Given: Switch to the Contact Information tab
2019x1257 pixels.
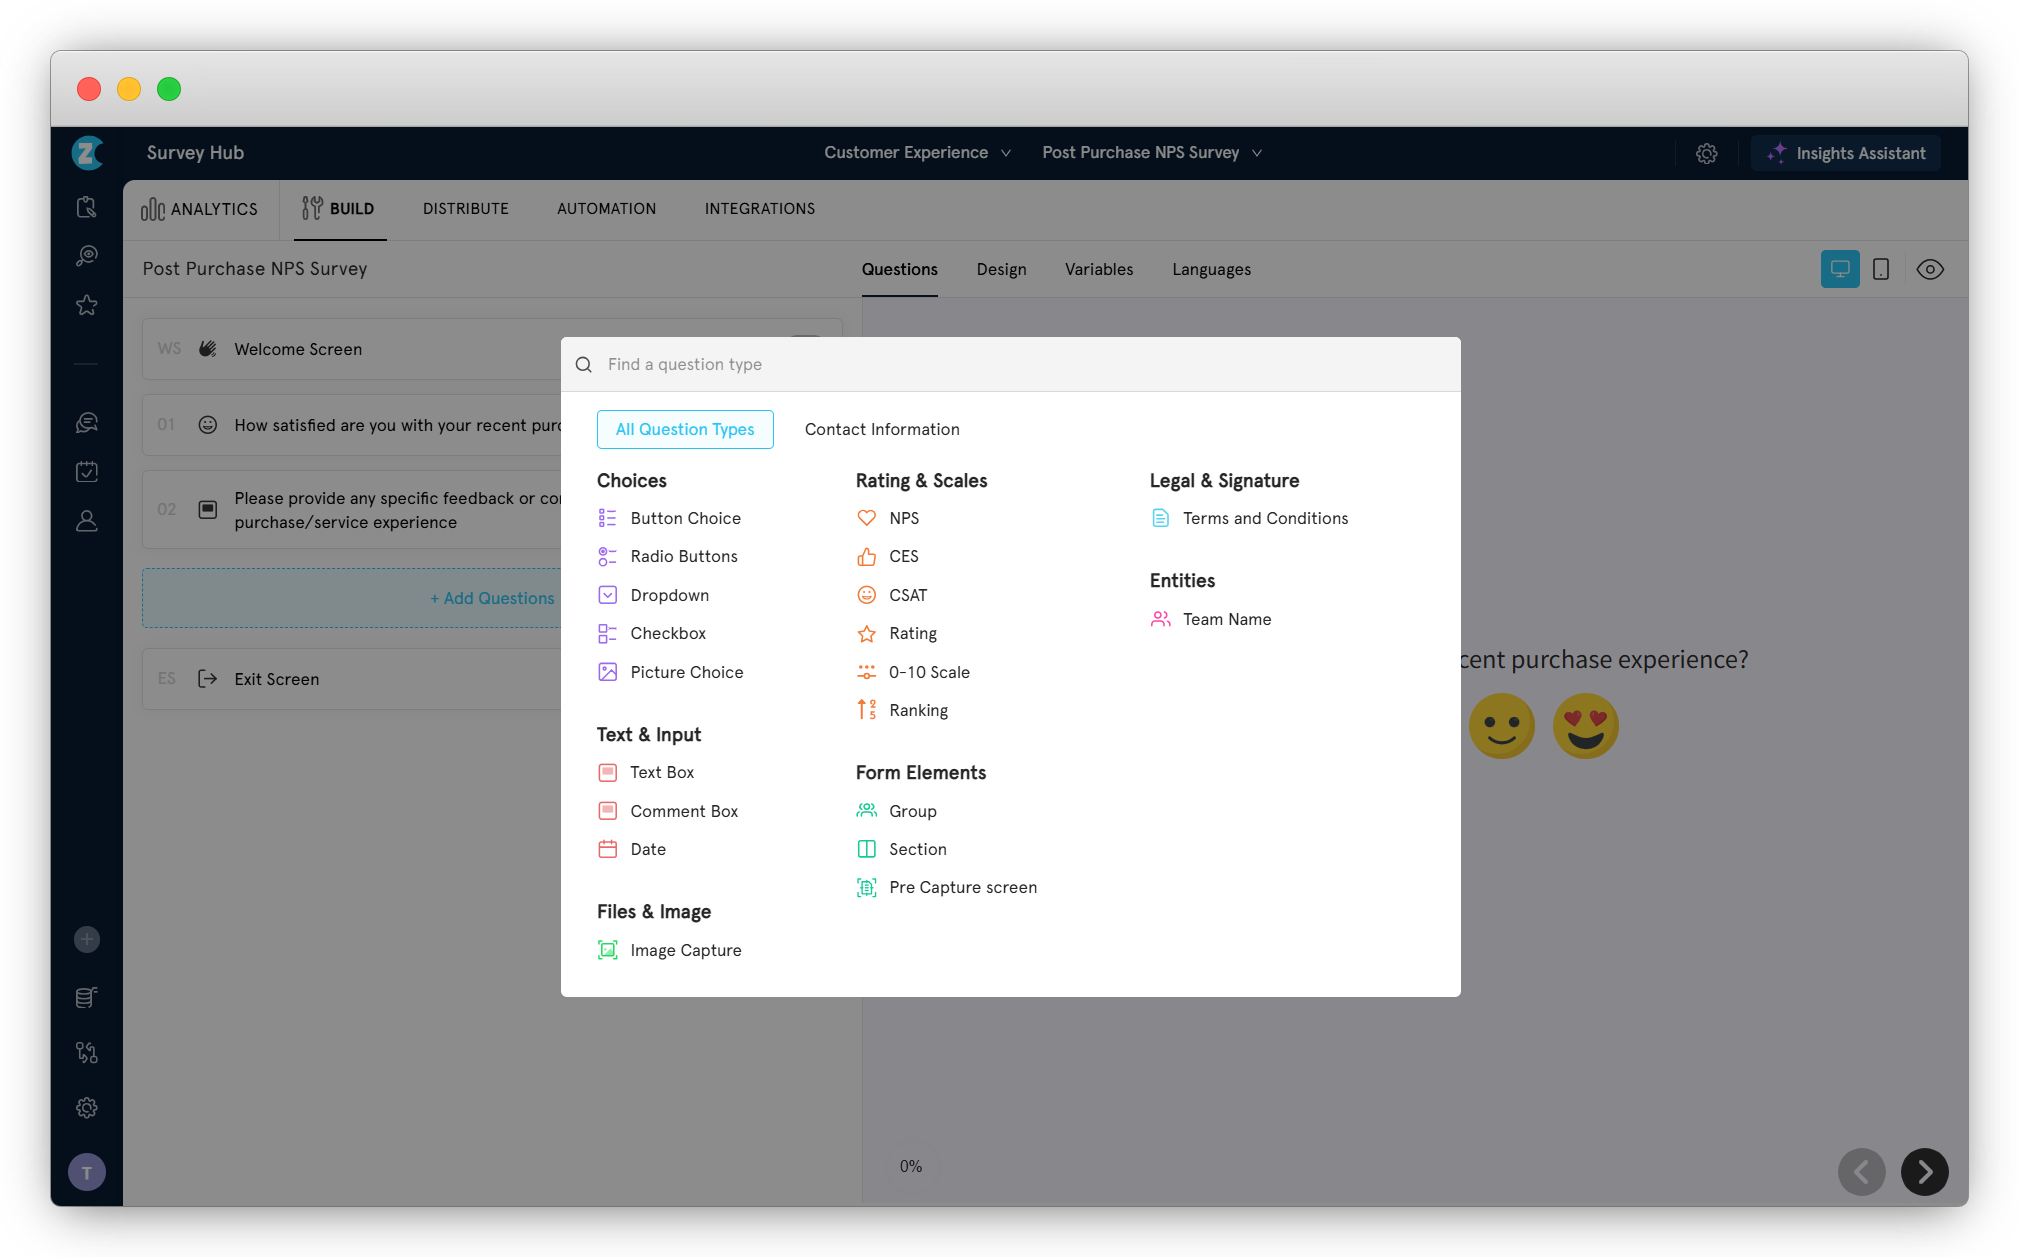Looking at the screenshot, I should [881, 429].
